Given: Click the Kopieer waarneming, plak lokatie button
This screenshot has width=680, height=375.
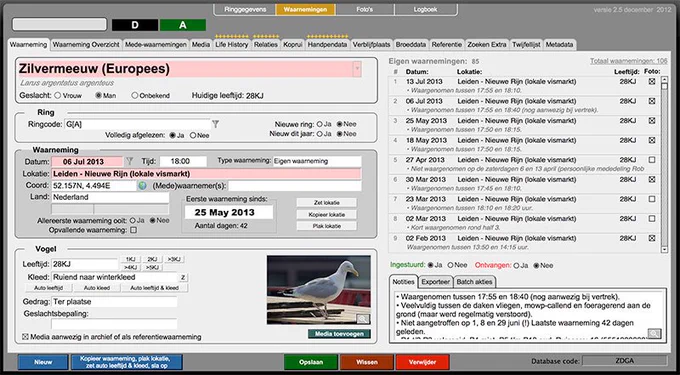Looking at the screenshot, I should coord(127,362).
